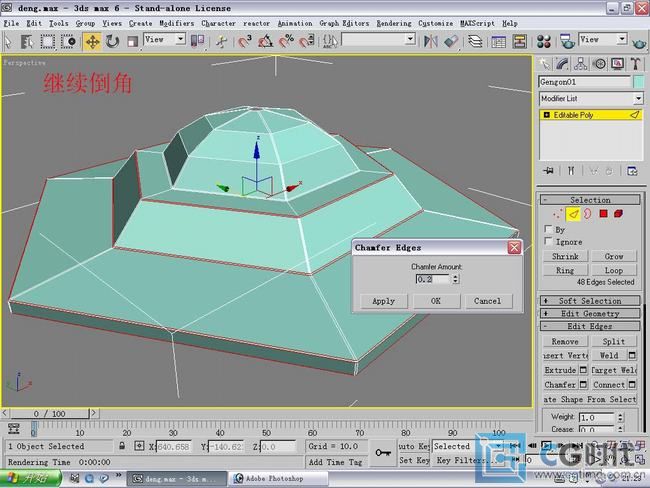
Task: Switch to the Create panel tab
Action: 544,64
